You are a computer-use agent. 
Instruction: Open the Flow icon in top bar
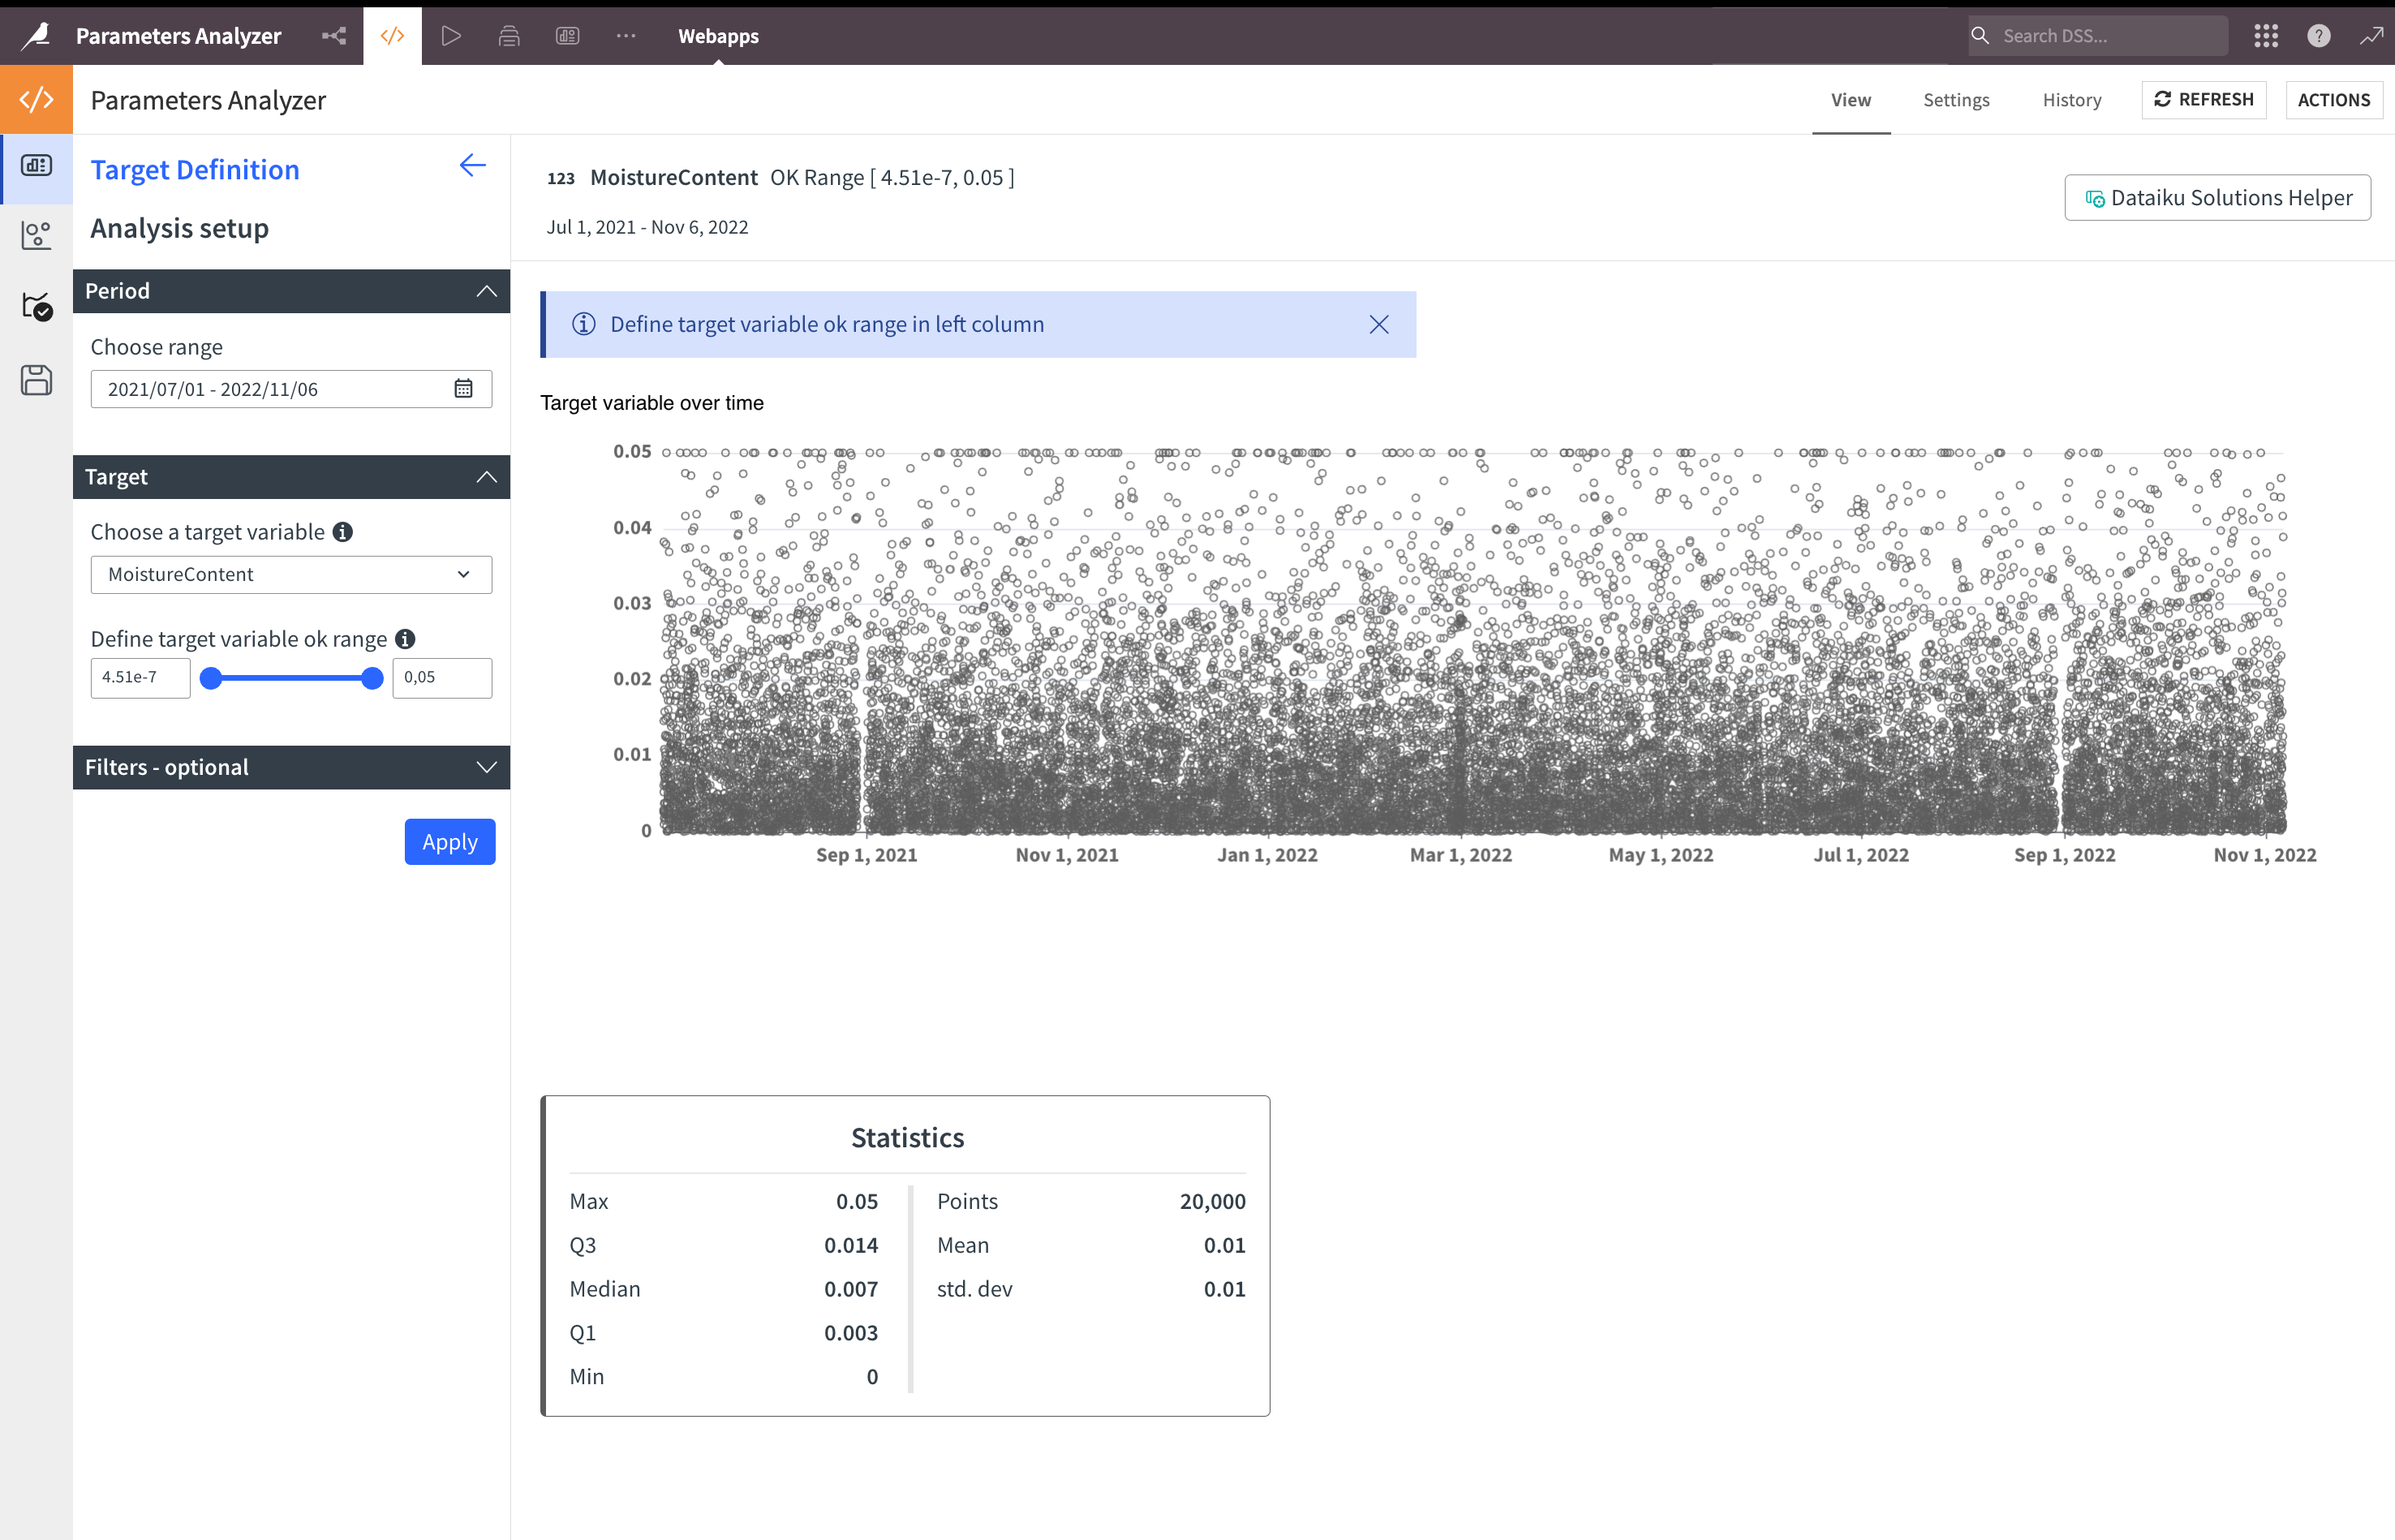[334, 36]
